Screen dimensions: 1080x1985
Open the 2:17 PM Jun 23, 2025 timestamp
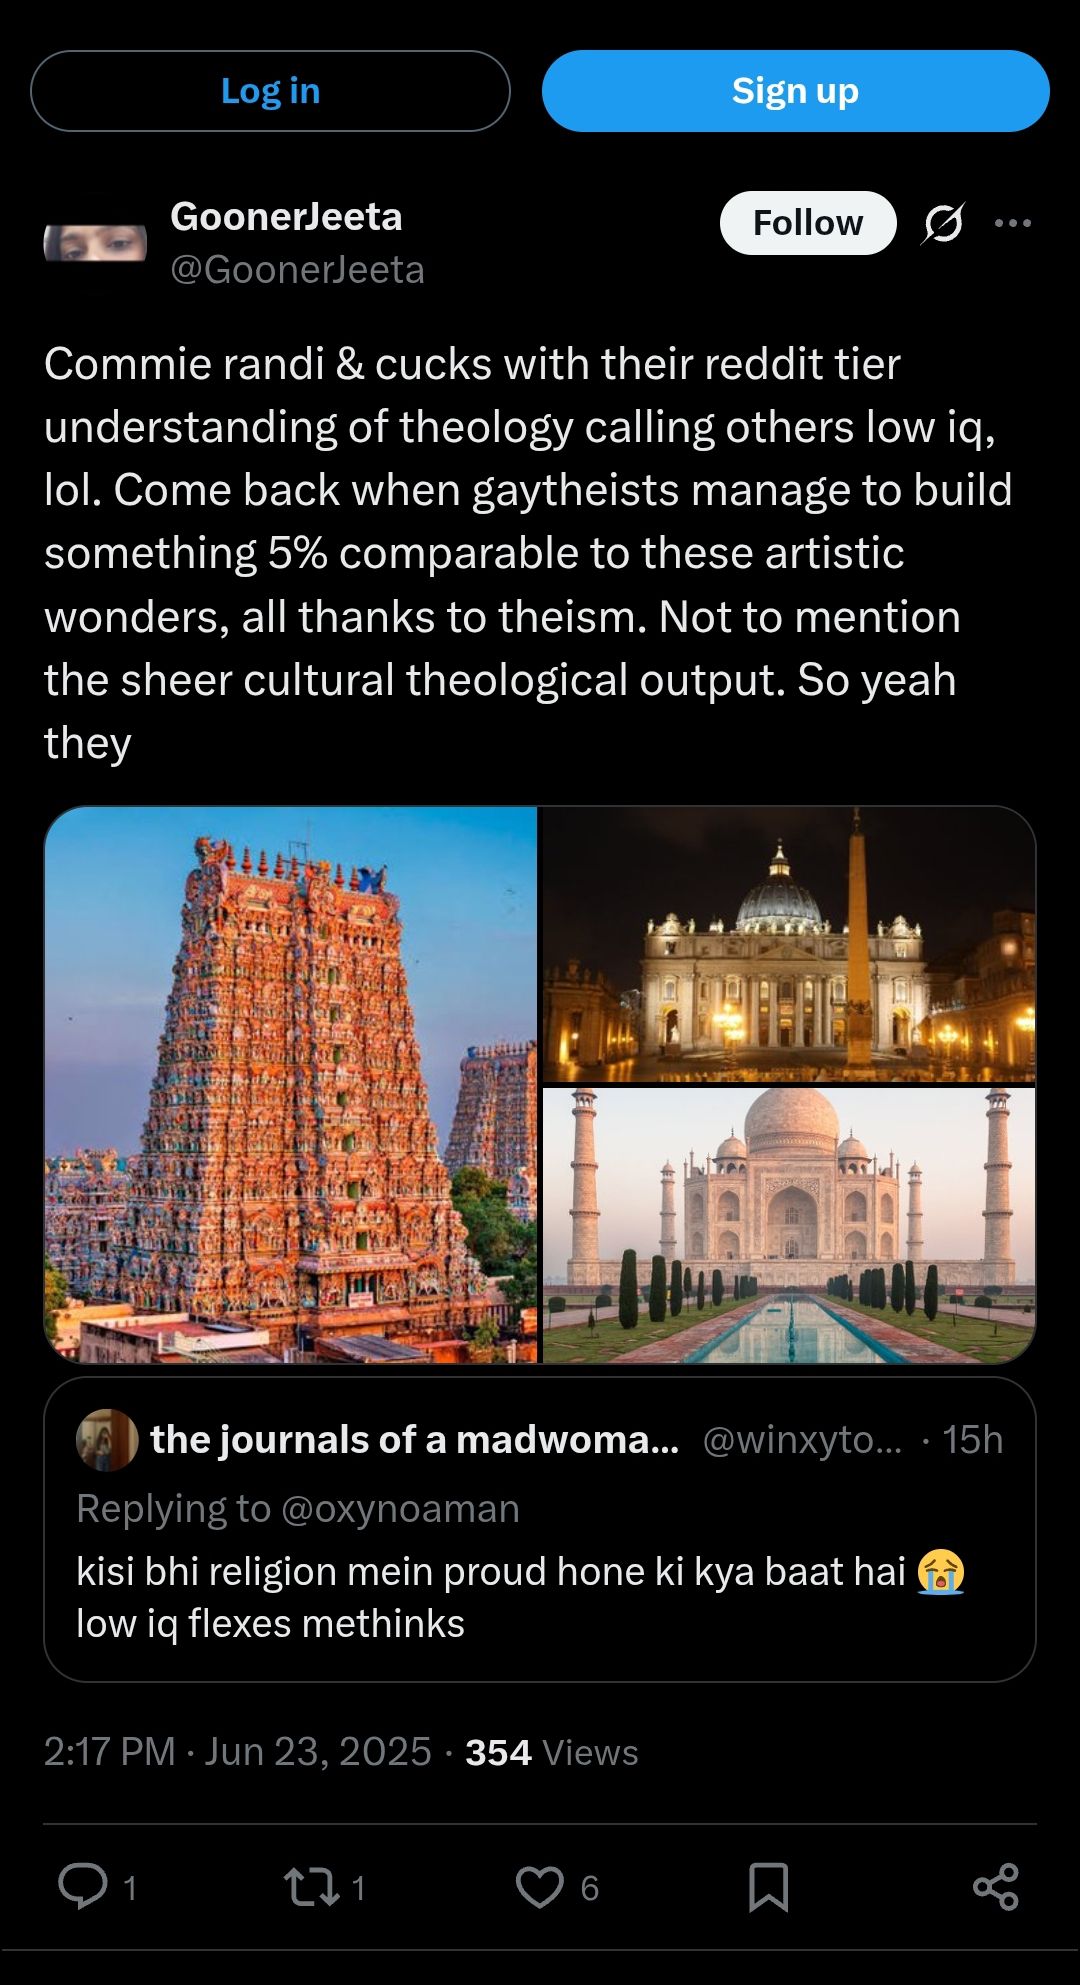pyautogui.click(x=238, y=1752)
